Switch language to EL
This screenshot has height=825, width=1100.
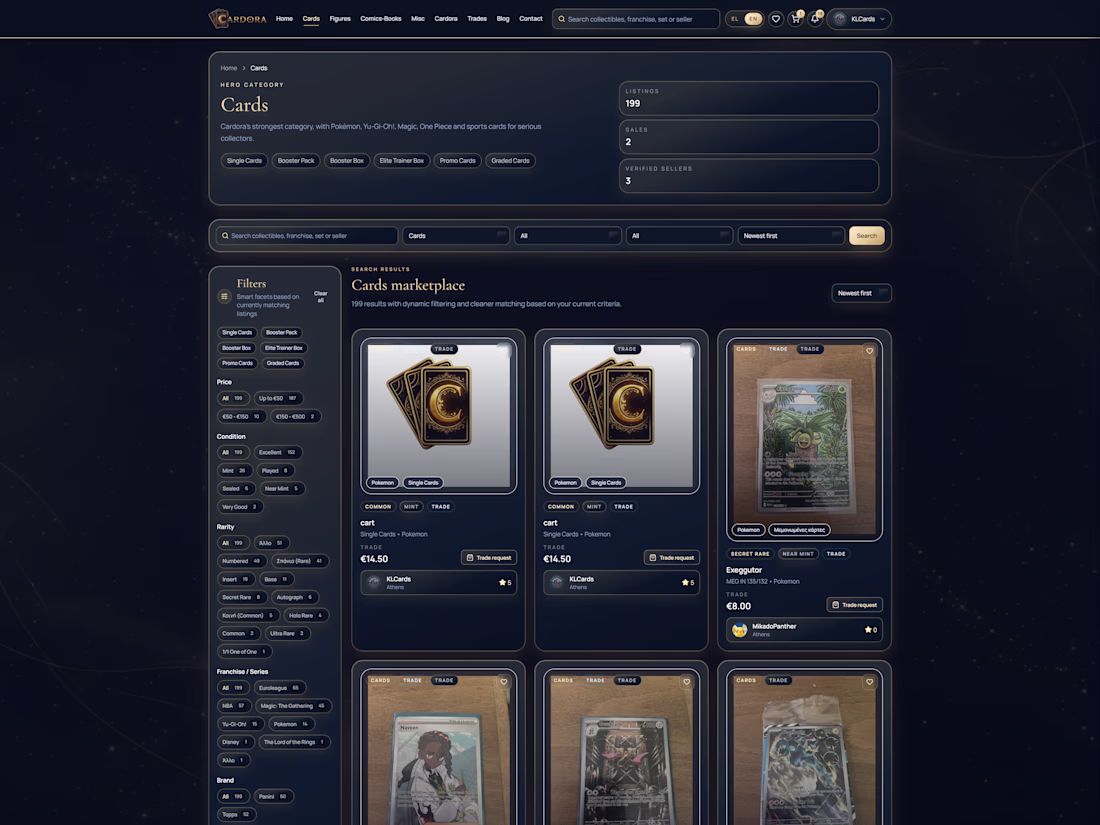coord(735,19)
